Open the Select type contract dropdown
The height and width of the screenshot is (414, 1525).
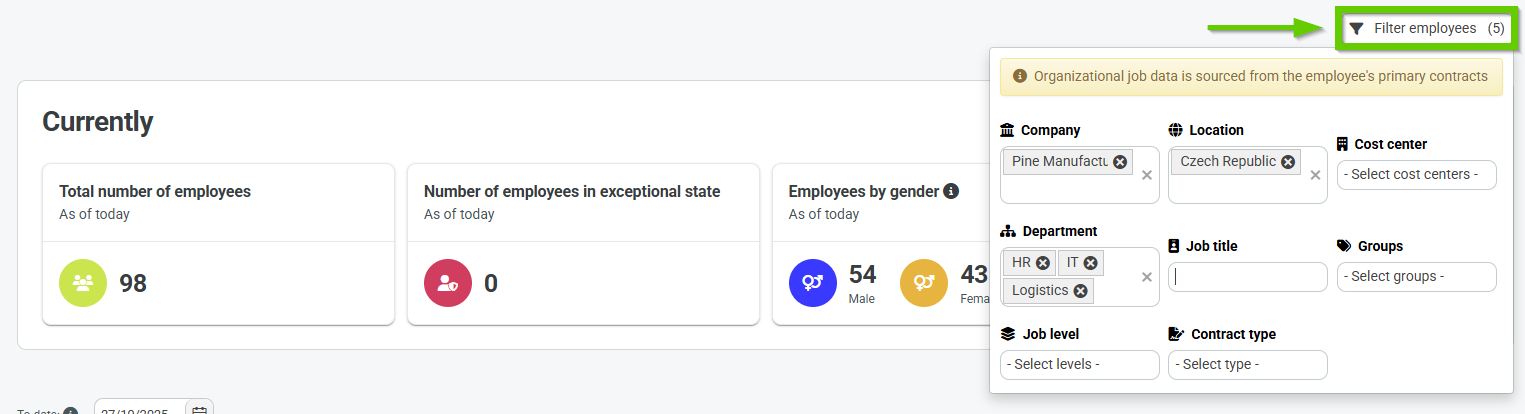pyautogui.click(x=1247, y=365)
